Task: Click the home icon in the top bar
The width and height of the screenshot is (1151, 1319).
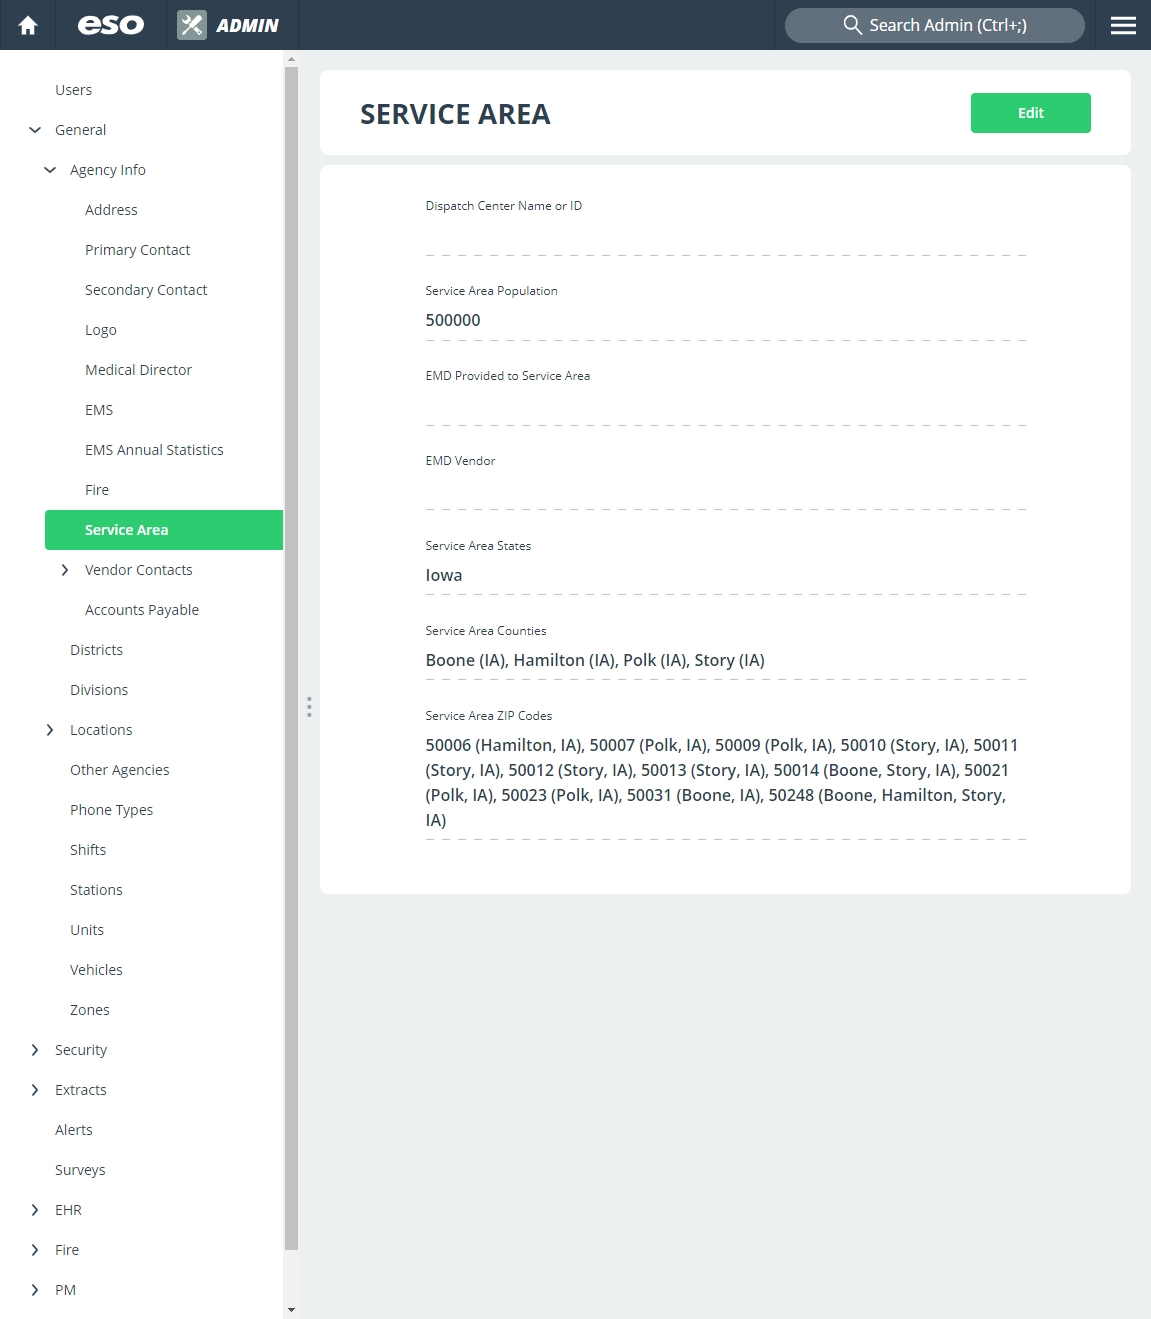Action: click(x=27, y=24)
